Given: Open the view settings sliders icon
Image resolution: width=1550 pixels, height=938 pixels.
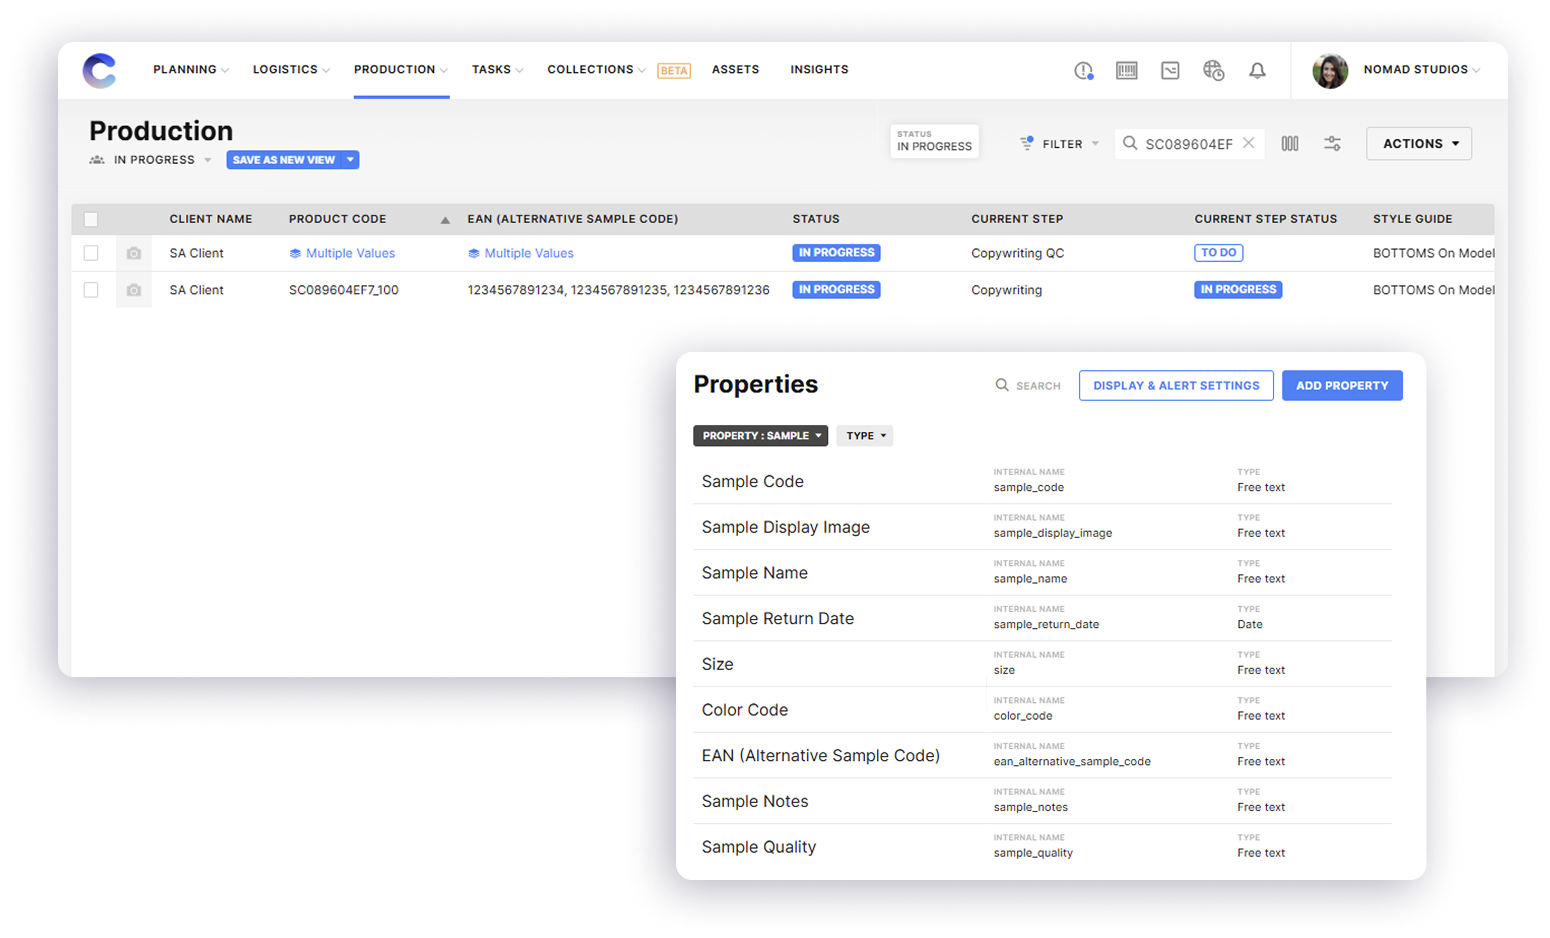Looking at the screenshot, I should tap(1332, 144).
